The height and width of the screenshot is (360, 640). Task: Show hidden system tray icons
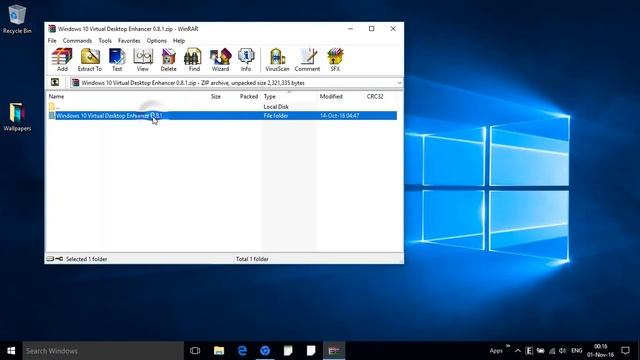pos(518,351)
